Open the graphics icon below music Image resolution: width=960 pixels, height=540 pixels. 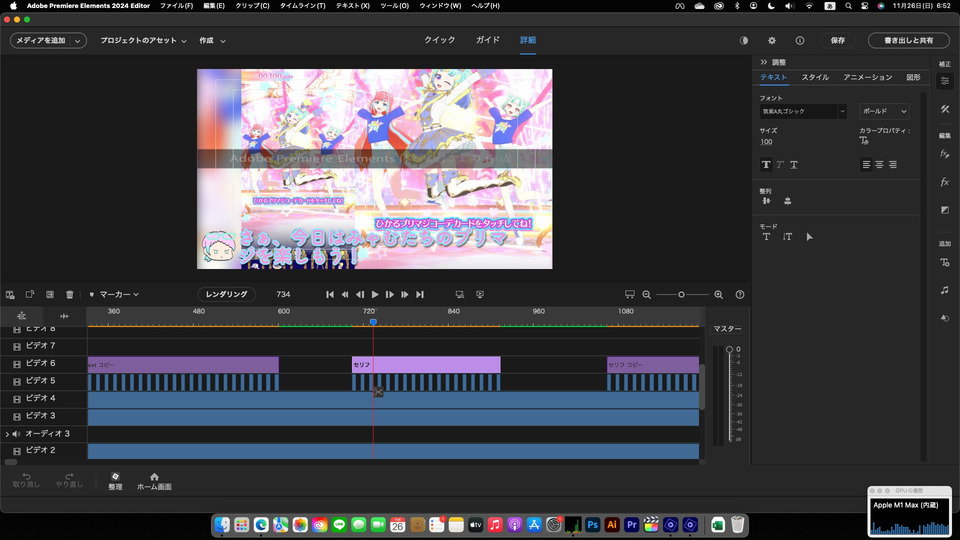click(945, 318)
